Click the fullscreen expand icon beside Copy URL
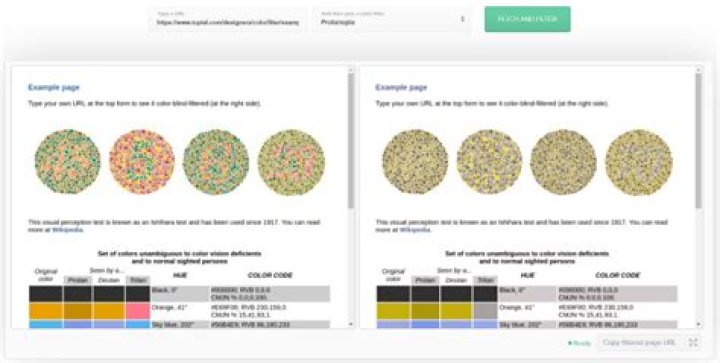The height and width of the screenshot is (363, 720). tap(693, 343)
